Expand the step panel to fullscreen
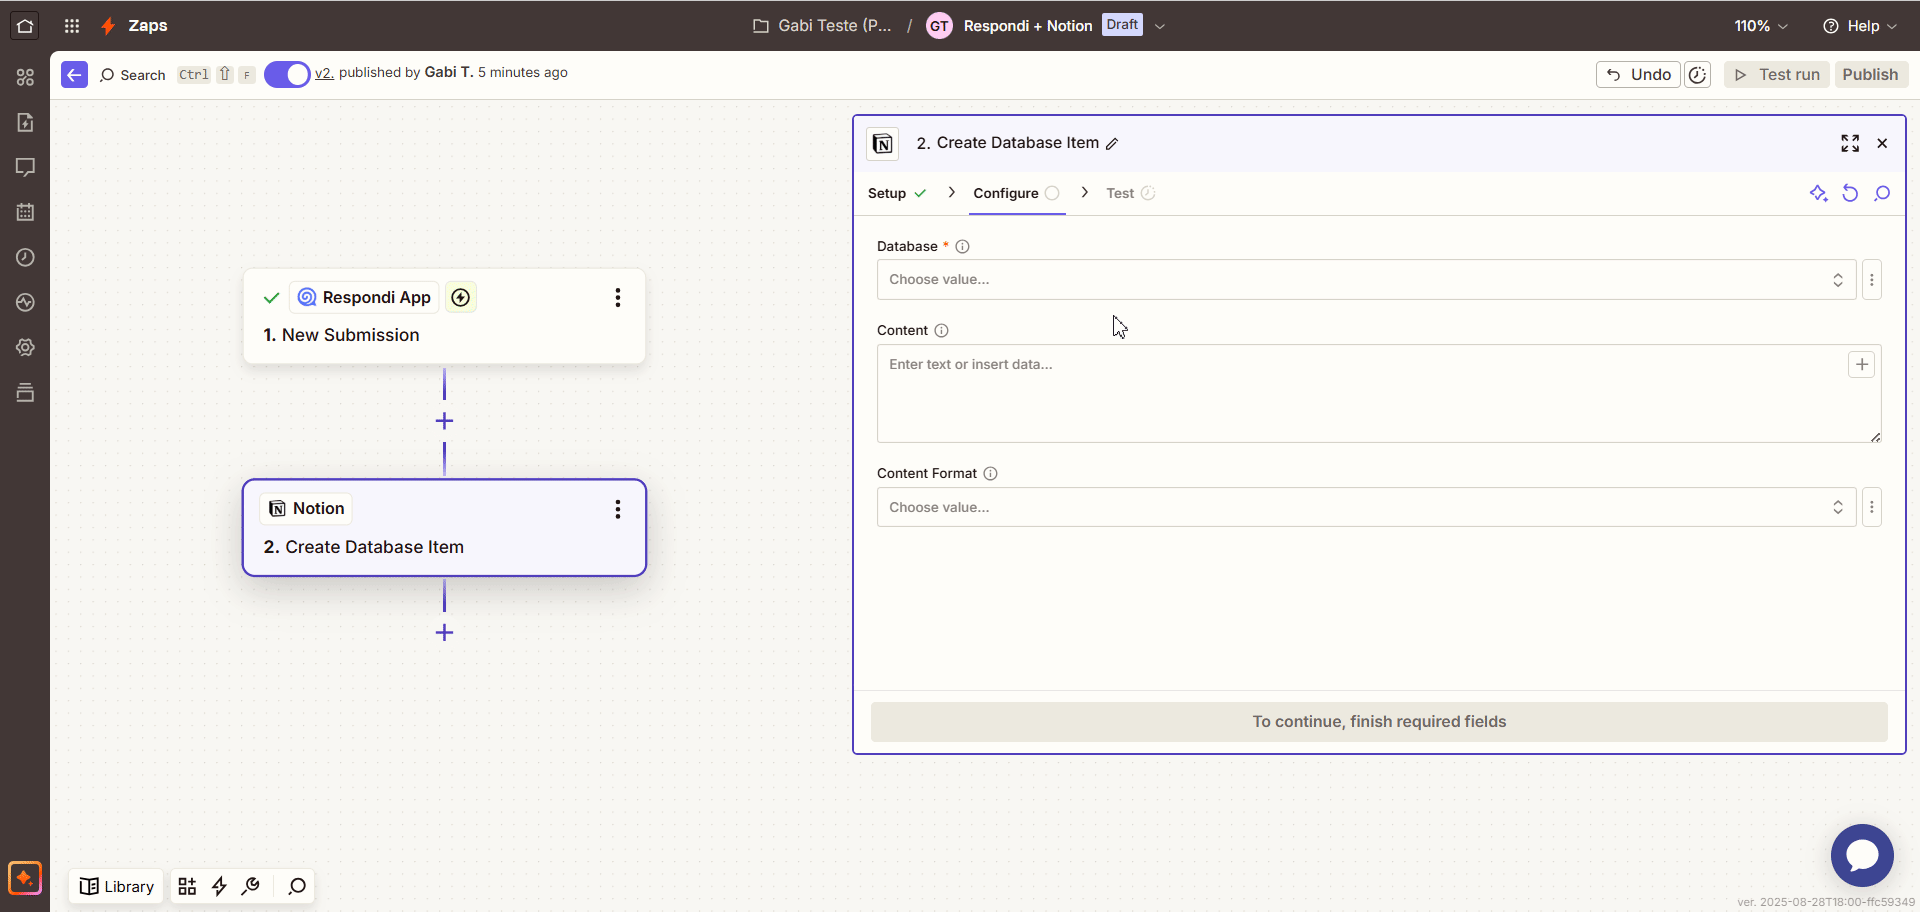 (1850, 143)
